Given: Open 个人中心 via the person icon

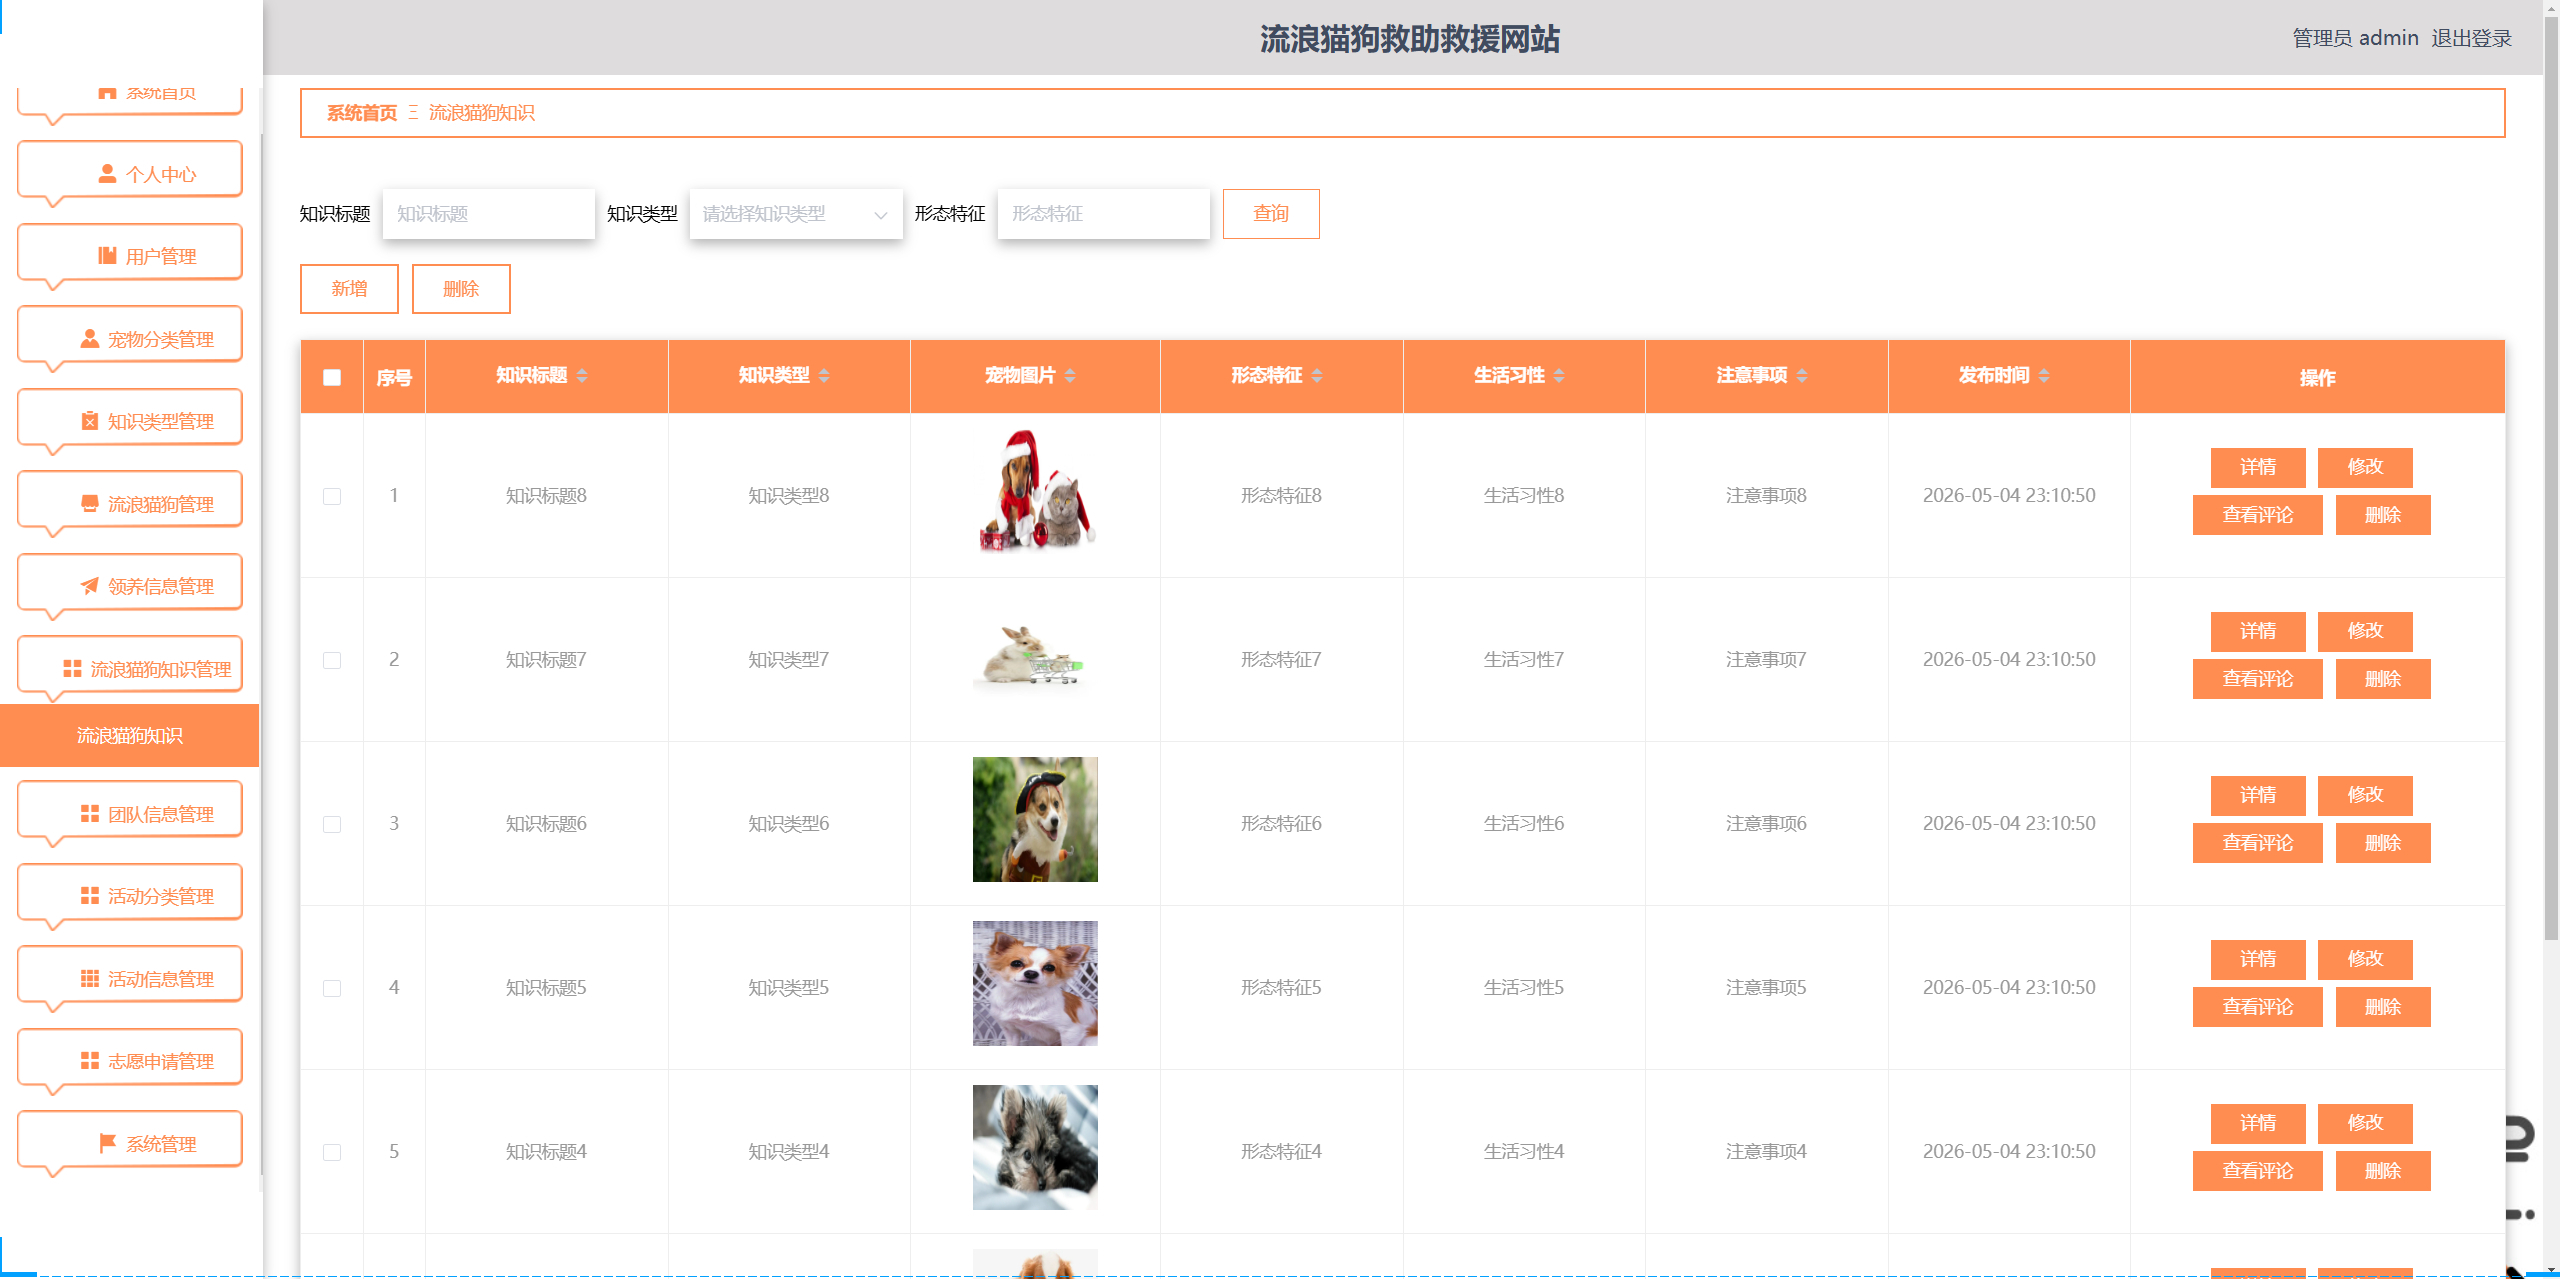Looking at the screenshot, I should (x=107, y=172).
